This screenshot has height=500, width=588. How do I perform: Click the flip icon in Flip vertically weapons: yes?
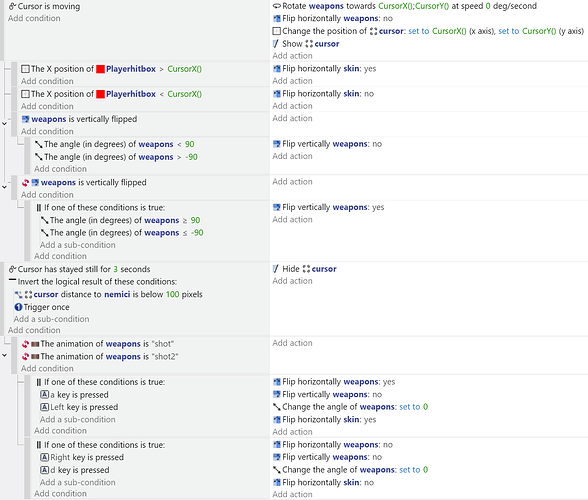tap(277, 207)
